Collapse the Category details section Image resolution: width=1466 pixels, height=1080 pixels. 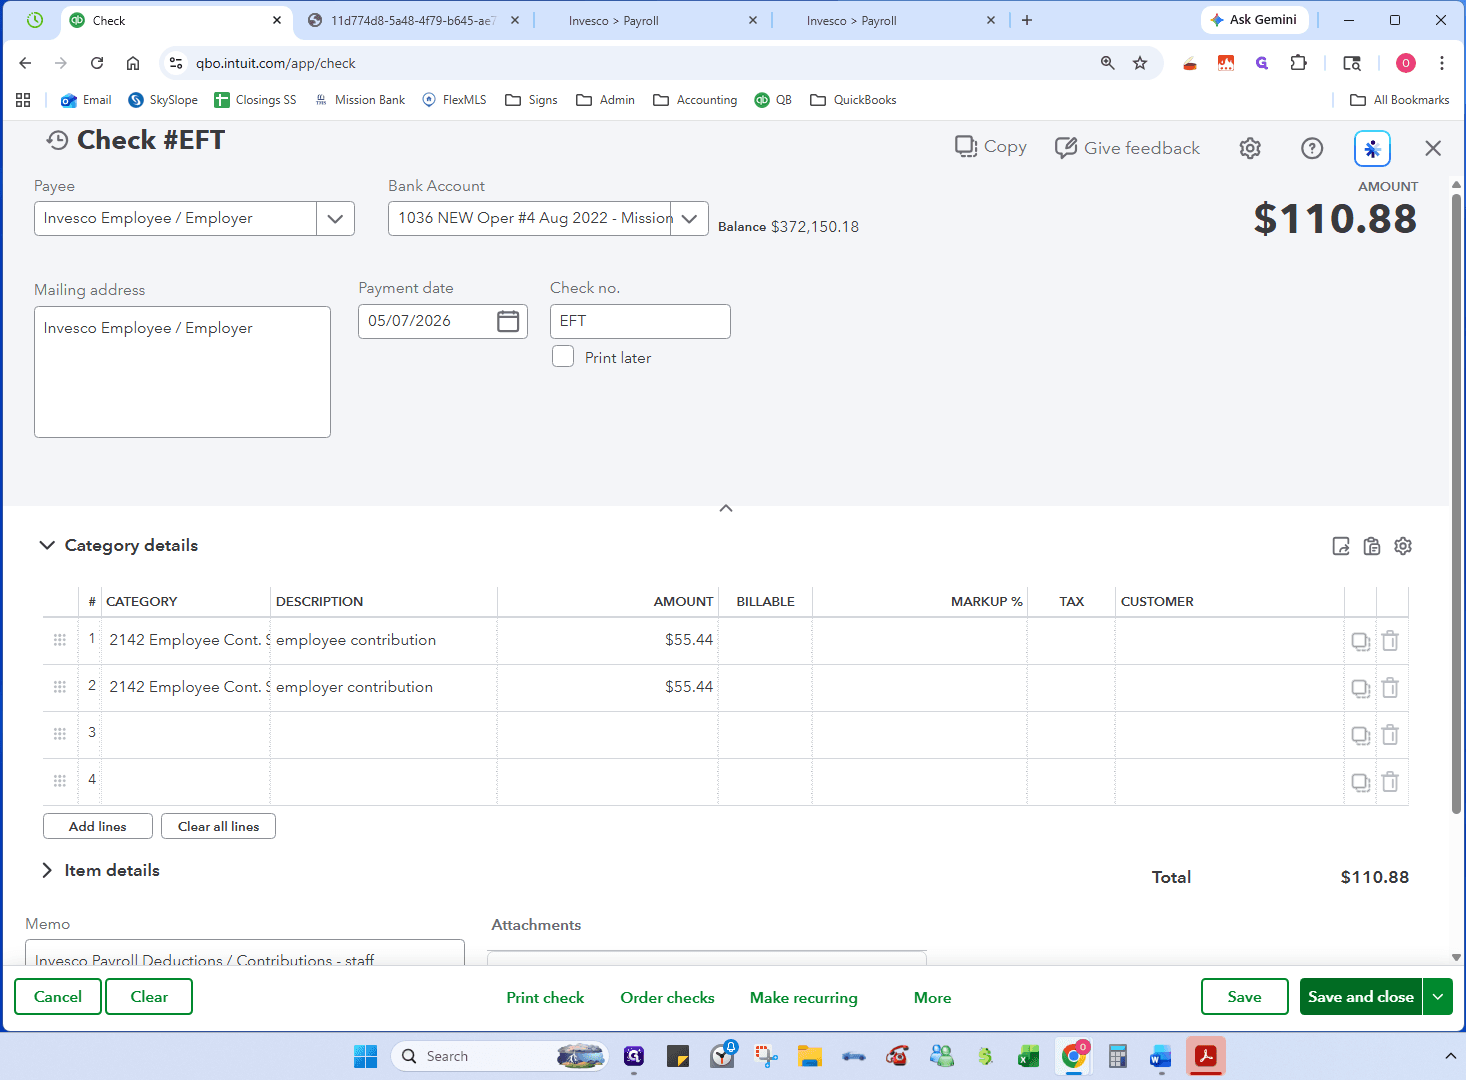pyautogui.click(x=47, y=545)
